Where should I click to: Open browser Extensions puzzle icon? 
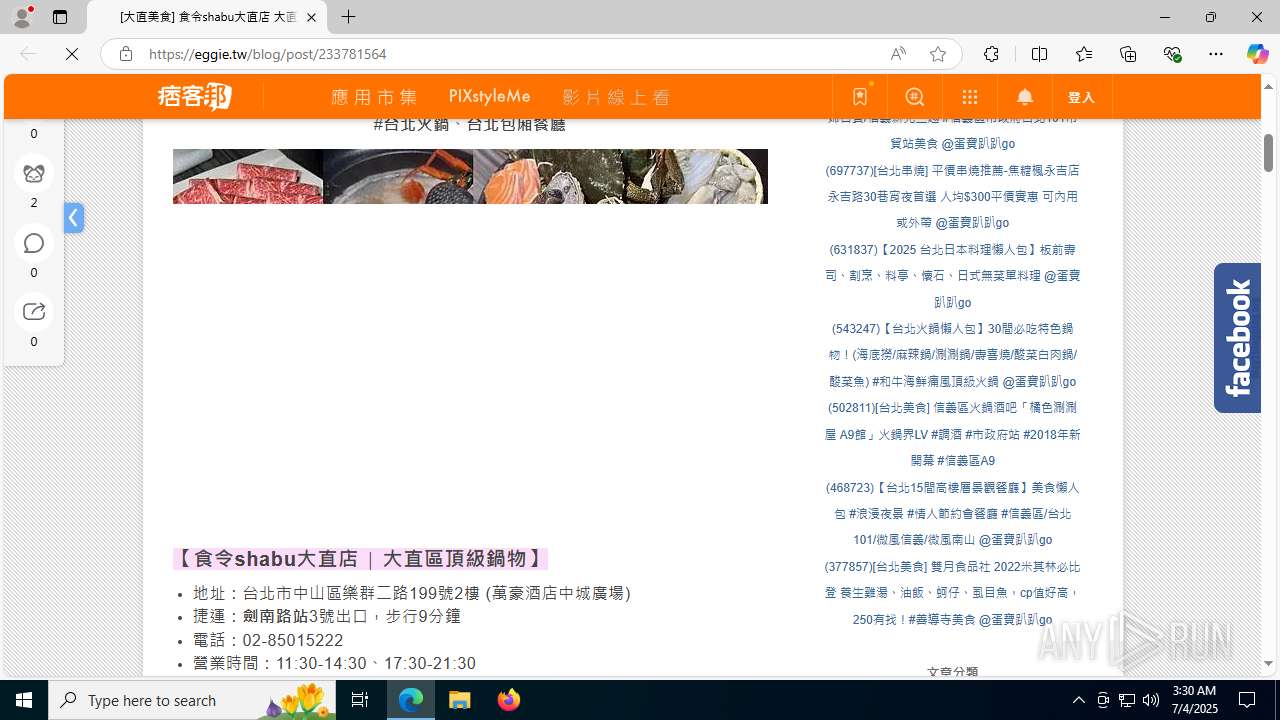(x=991, y=54)
